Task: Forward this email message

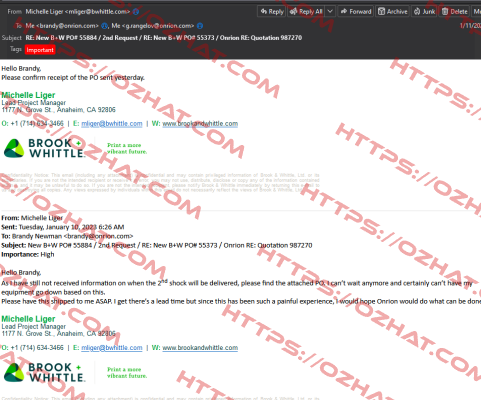Action: point(356,12)
